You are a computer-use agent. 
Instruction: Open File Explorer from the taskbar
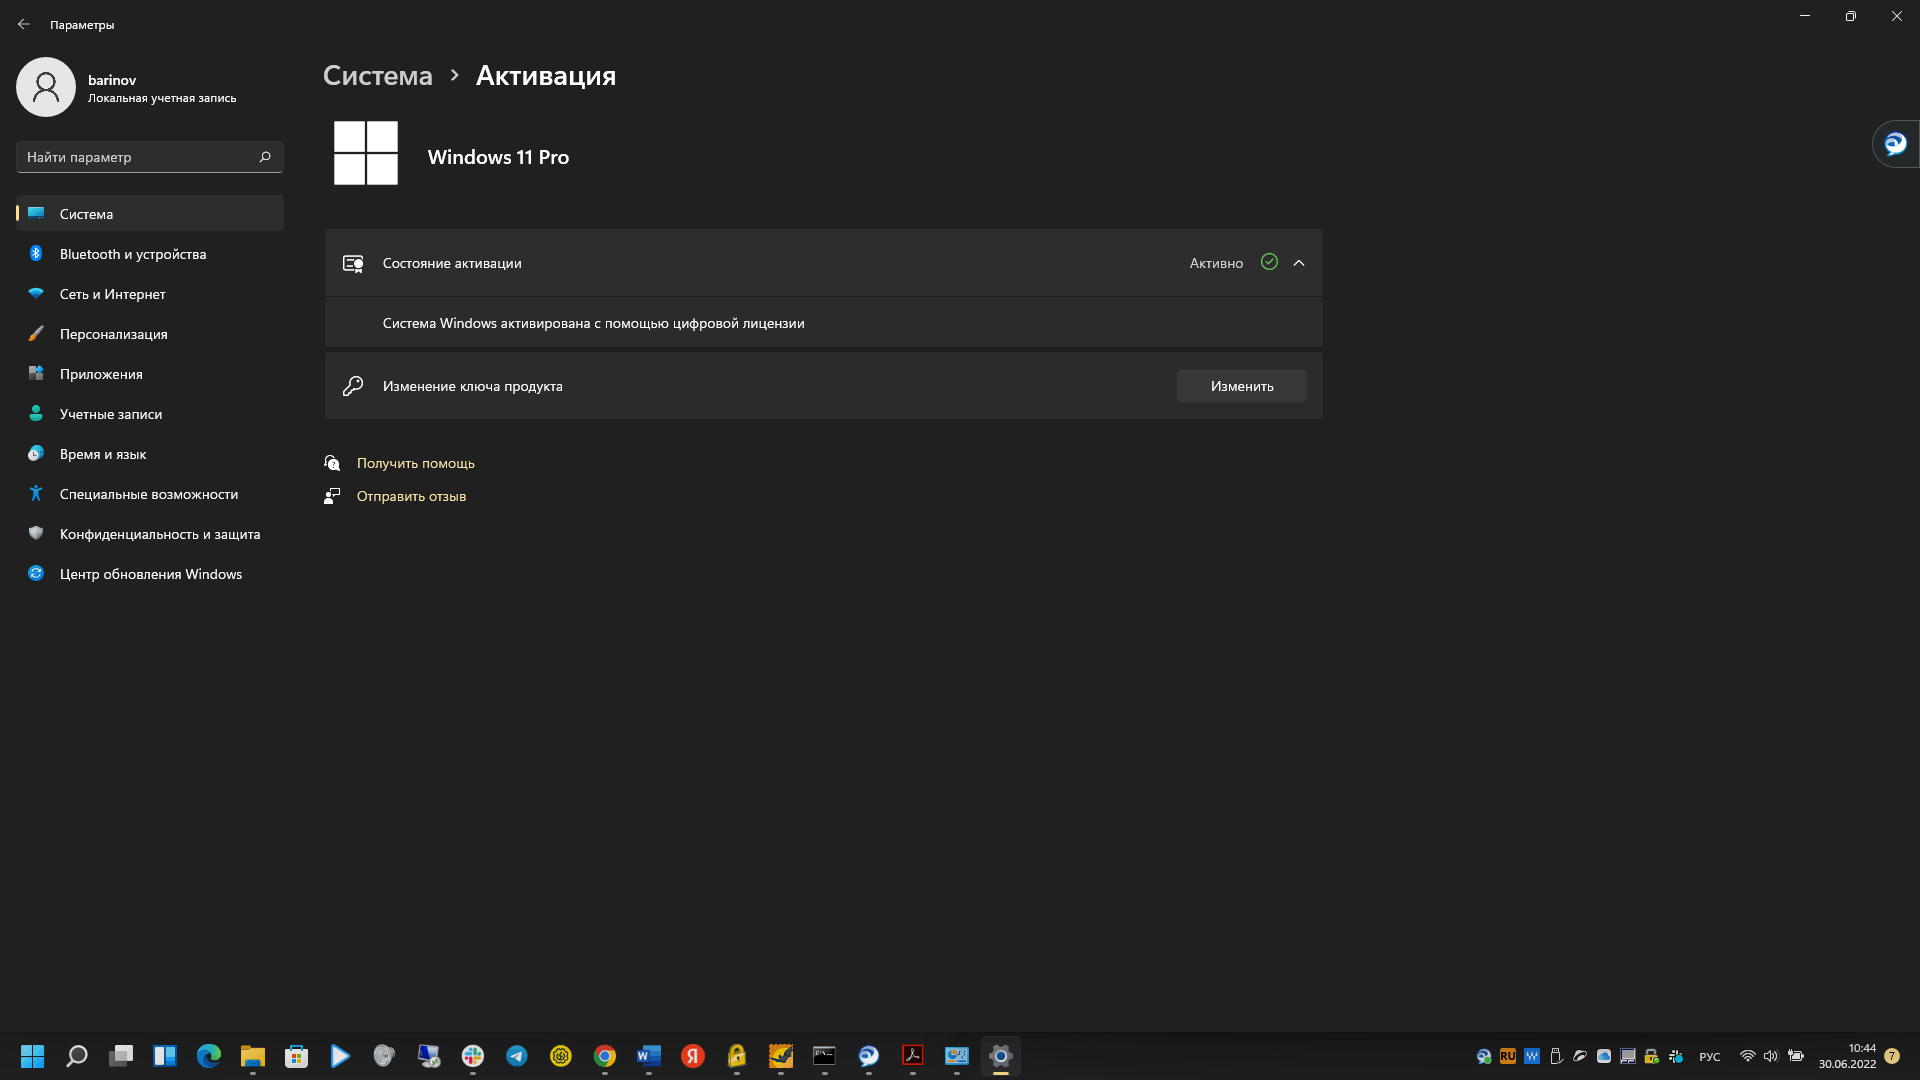pyautogui.click(x=253, y=1056)
